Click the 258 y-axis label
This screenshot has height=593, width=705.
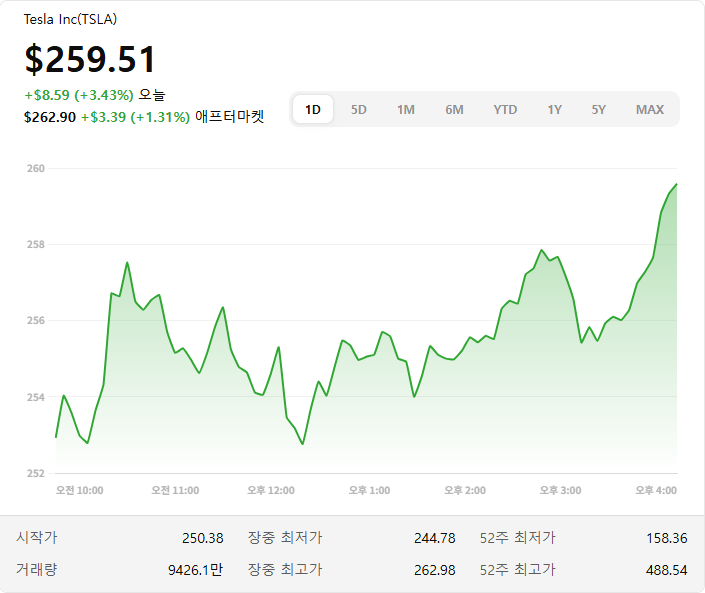tap(36, 244)
